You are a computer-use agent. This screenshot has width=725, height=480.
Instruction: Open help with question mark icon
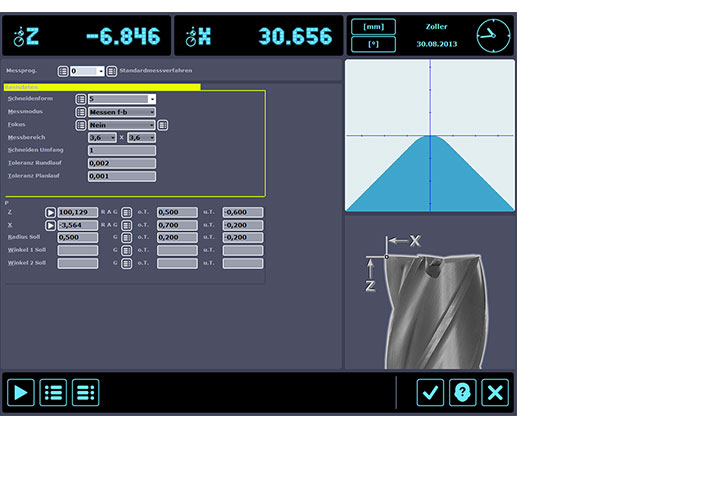462,393
